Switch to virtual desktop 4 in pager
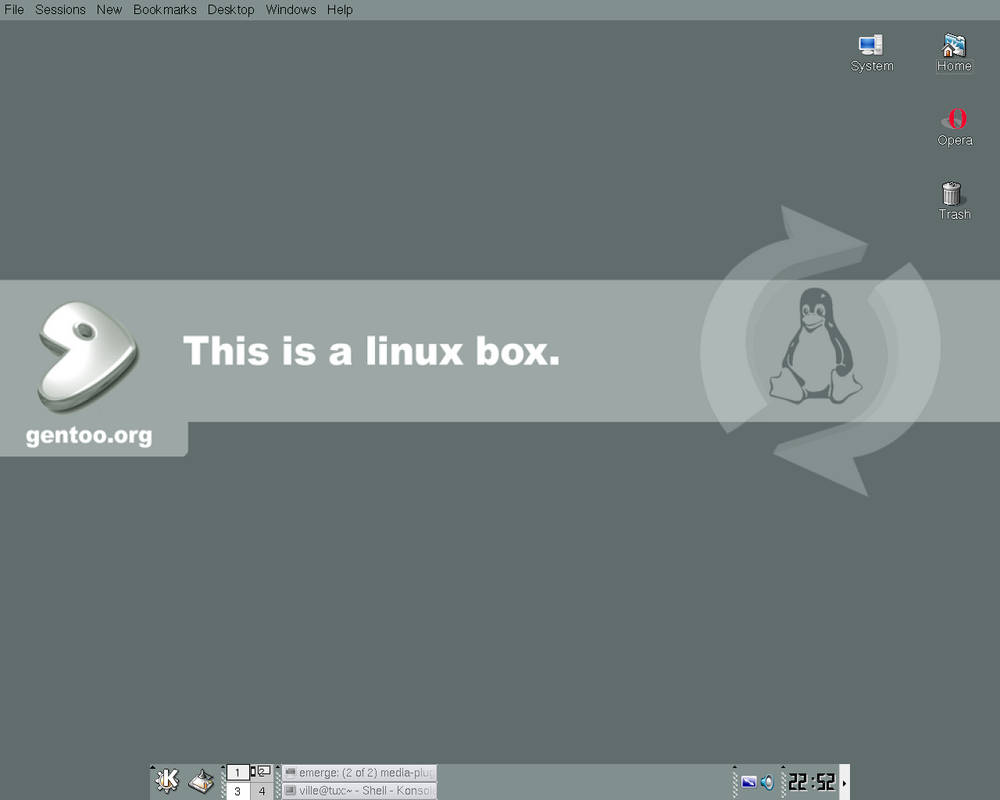 click(261, 791)
